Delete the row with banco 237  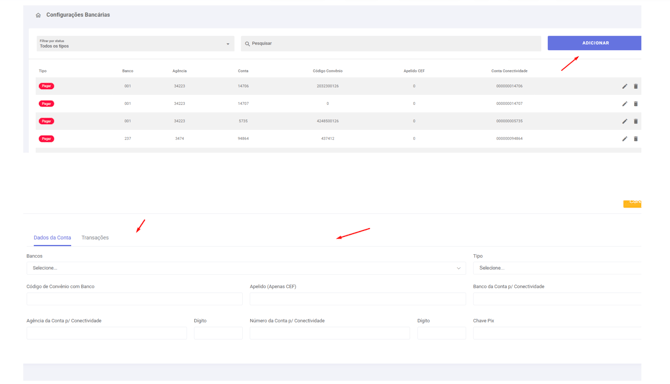point(635,139)
